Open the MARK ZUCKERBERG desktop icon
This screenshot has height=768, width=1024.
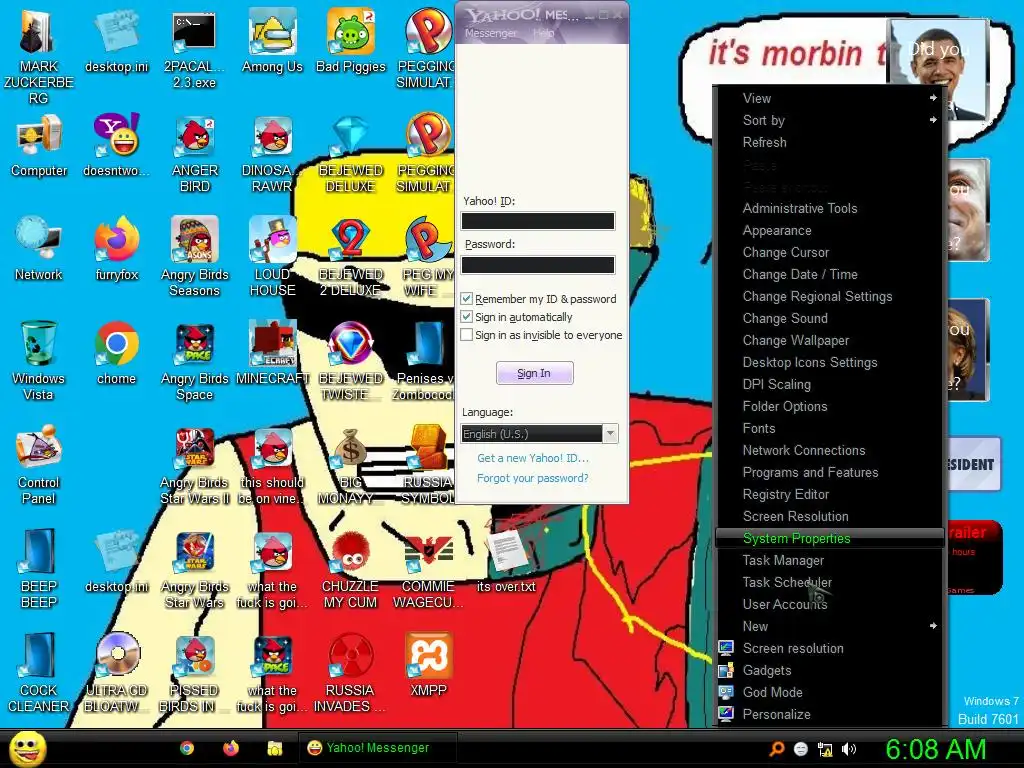[x=38, y=56]
